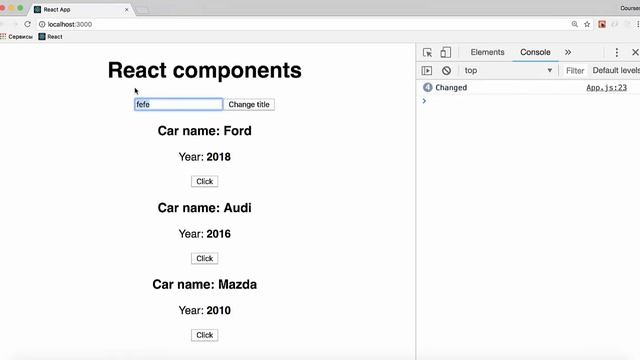Click the Click button under Mazda
640x360 pixels.
click(x=204, y=335)
